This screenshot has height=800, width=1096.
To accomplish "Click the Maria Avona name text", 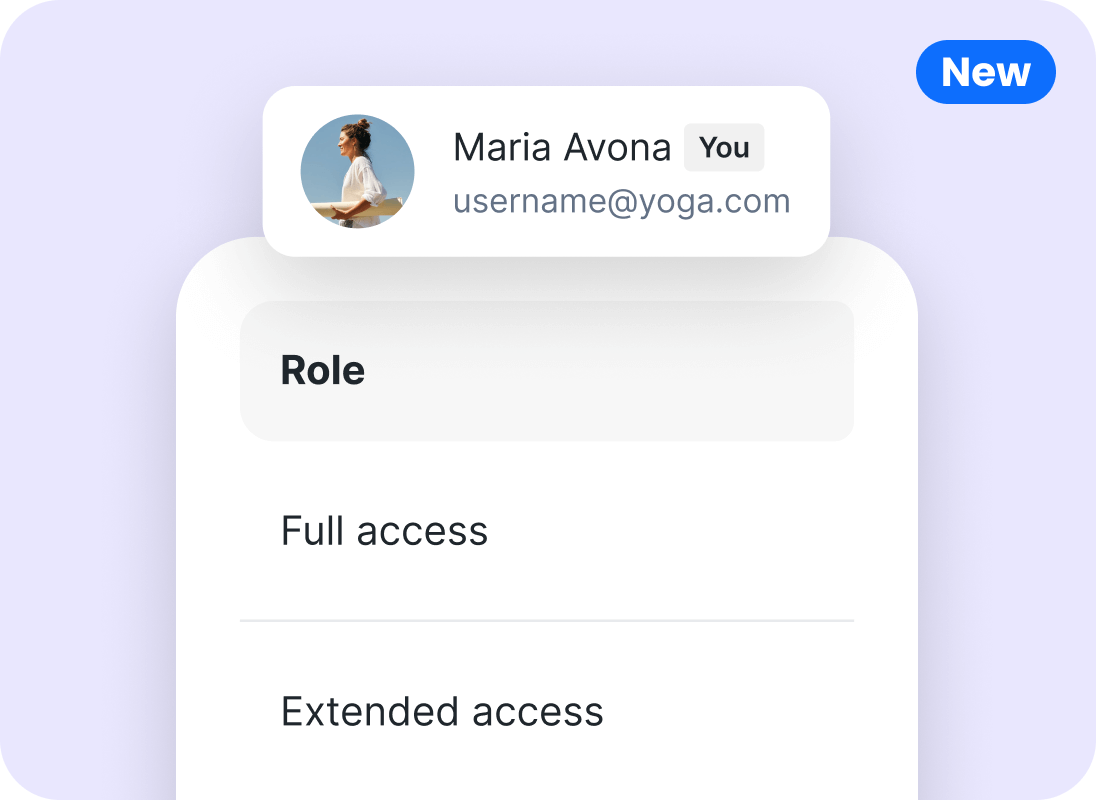I will [x=561, y=148].
